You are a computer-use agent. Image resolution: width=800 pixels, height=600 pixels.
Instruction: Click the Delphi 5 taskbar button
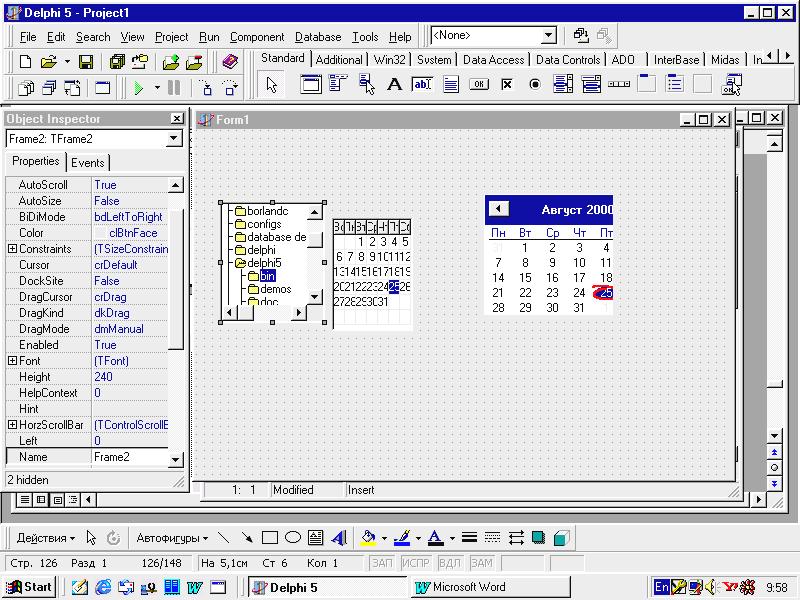(327, 587)
